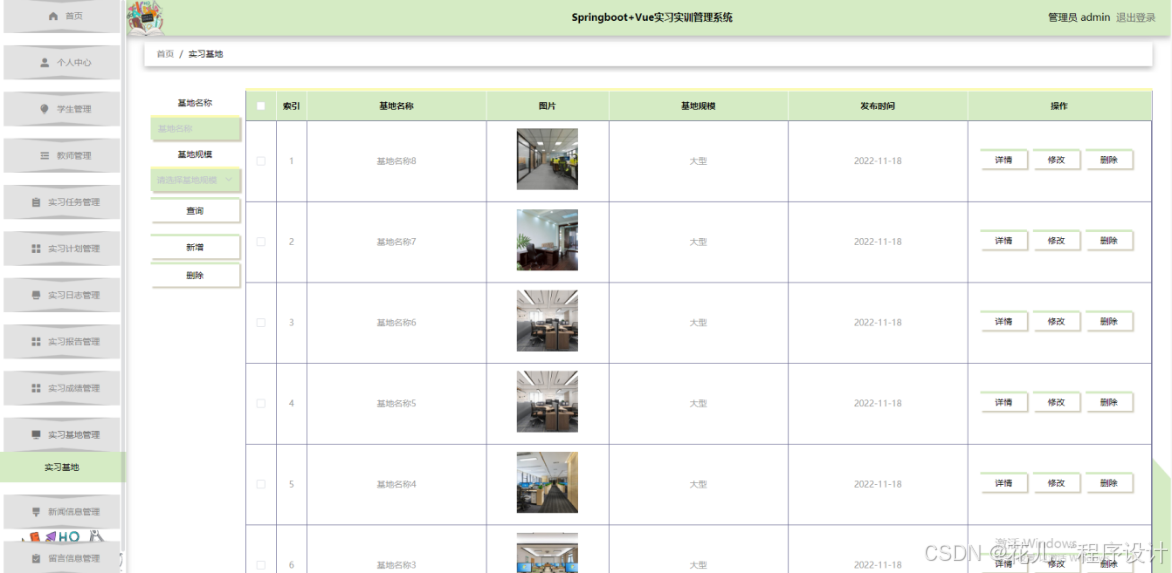Image resolution: width=1172 pixels, height=573 pixels.
Task: Click the 删除 button below 新增
Action: coord(195,276)
